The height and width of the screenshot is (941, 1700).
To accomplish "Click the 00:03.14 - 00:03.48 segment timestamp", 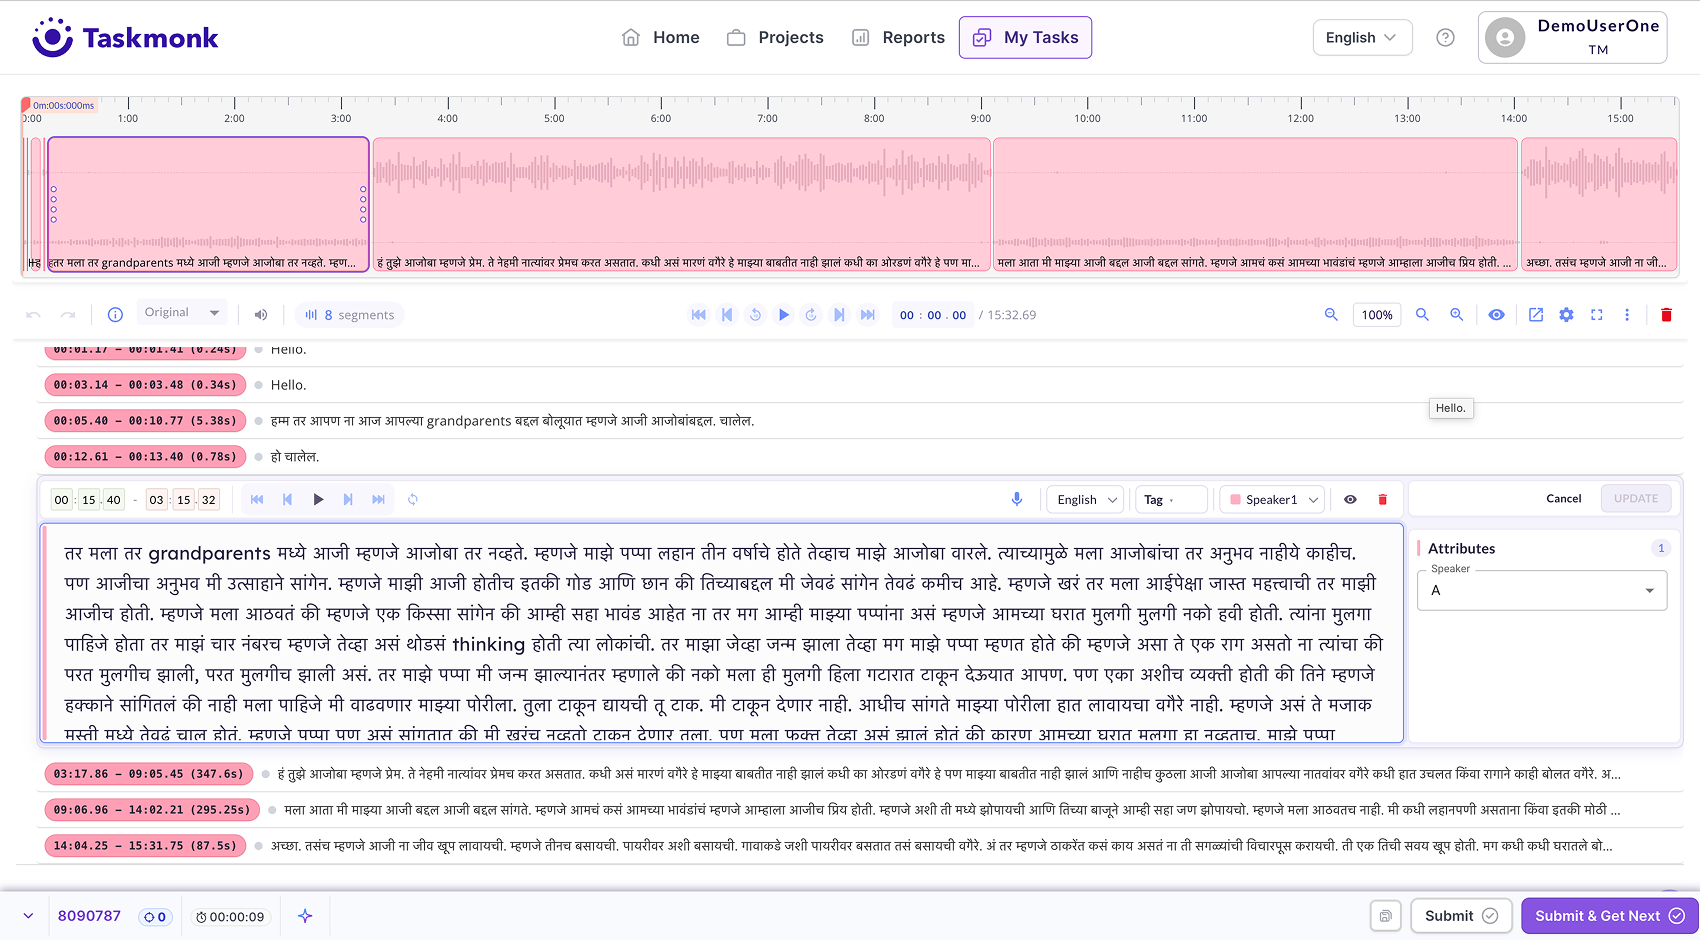I will pyautogui.click(x=145, y=384).
